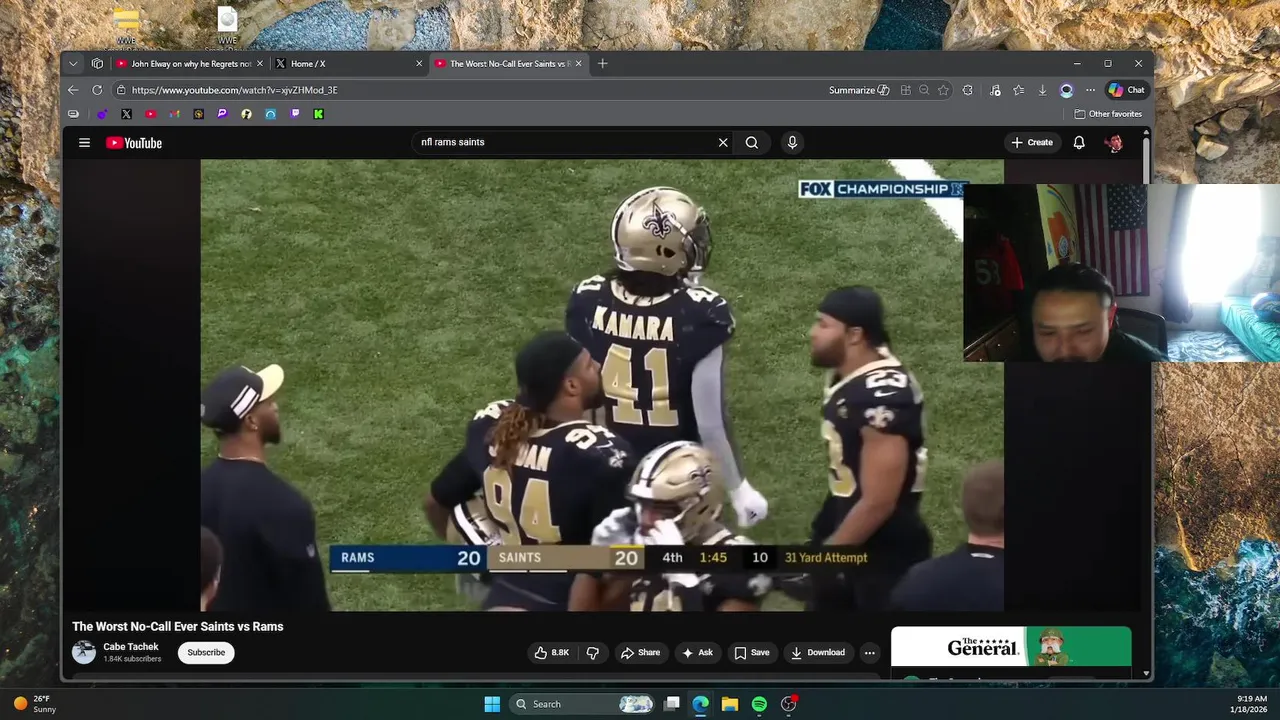Open split screen icon in address bar

click(x=905, y=90)
